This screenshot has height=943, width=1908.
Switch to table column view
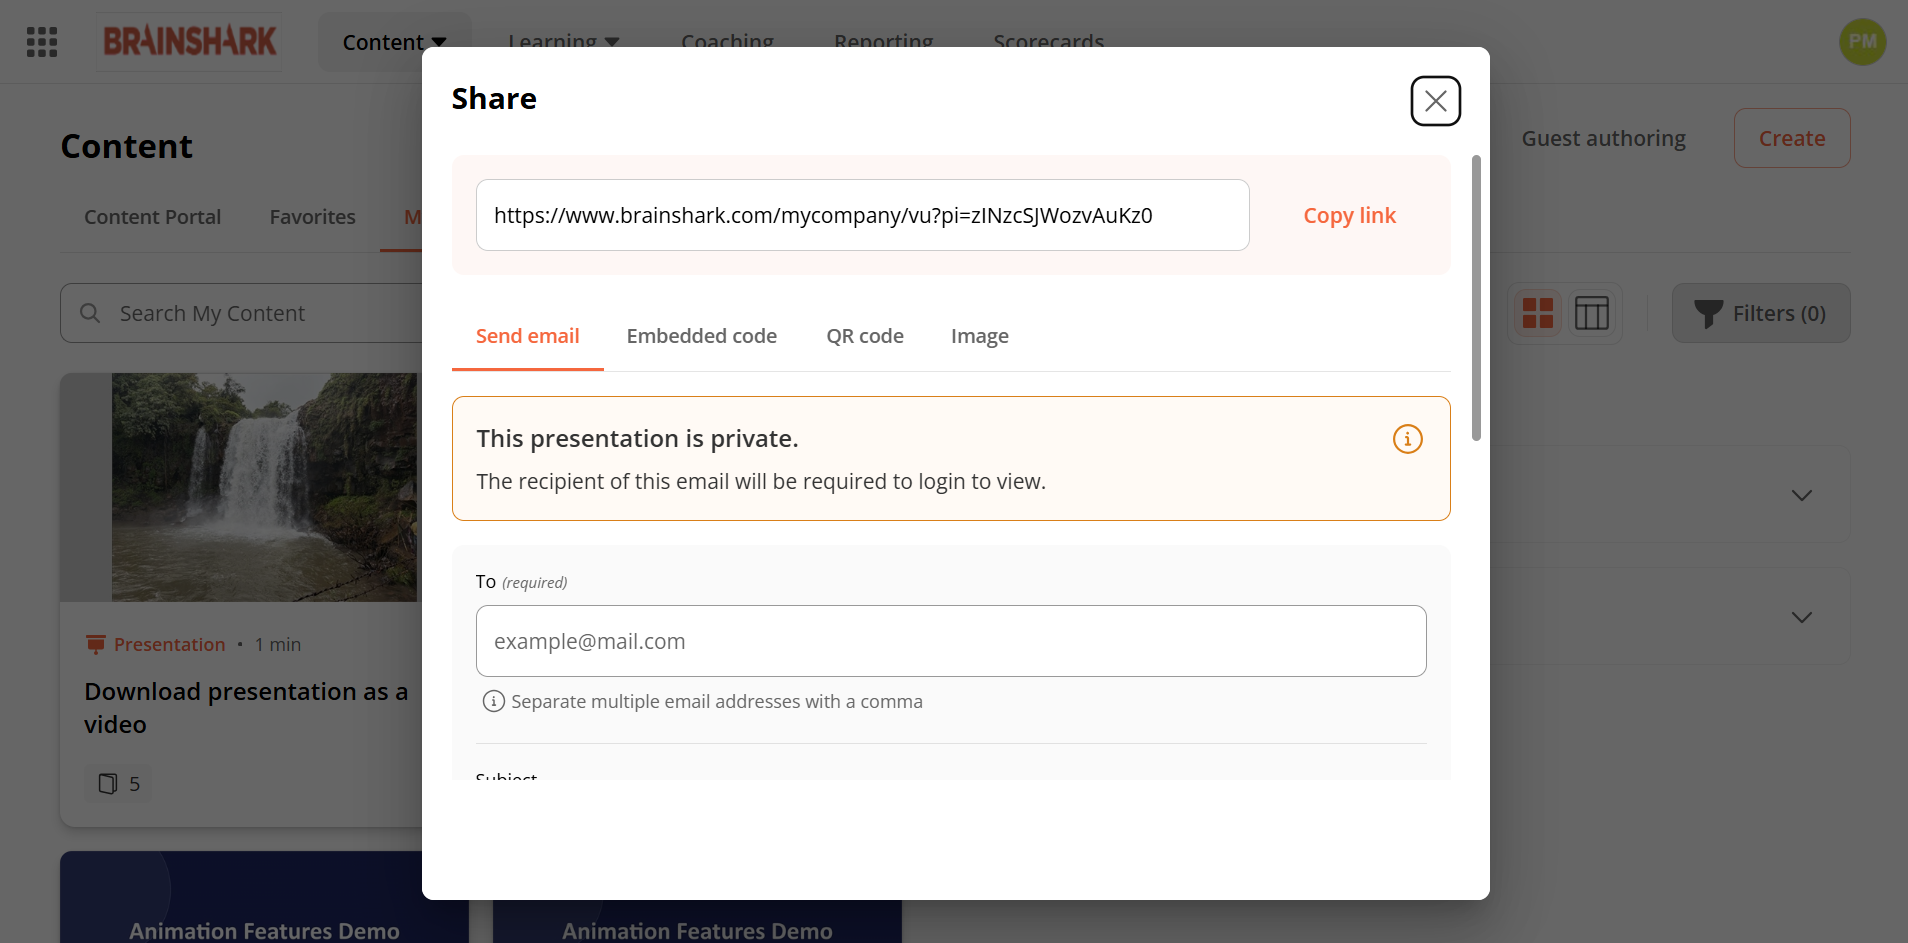[1592, 313]
